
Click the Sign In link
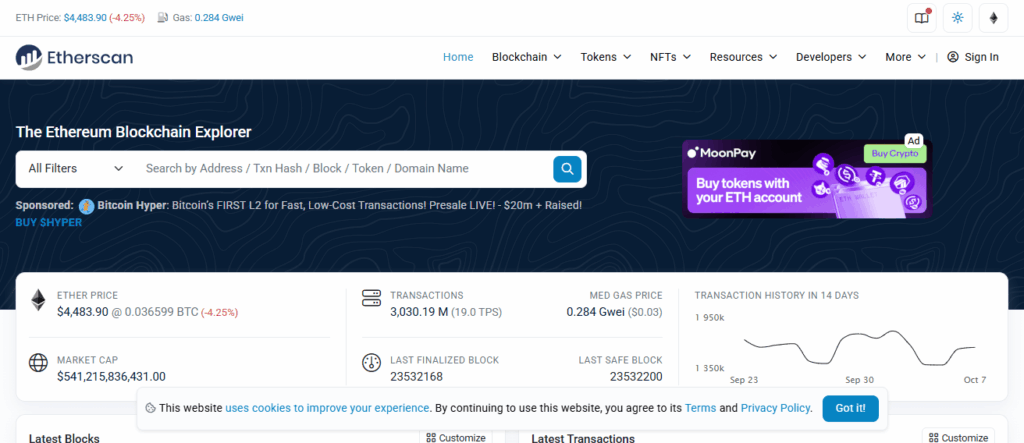click(973, 57)
